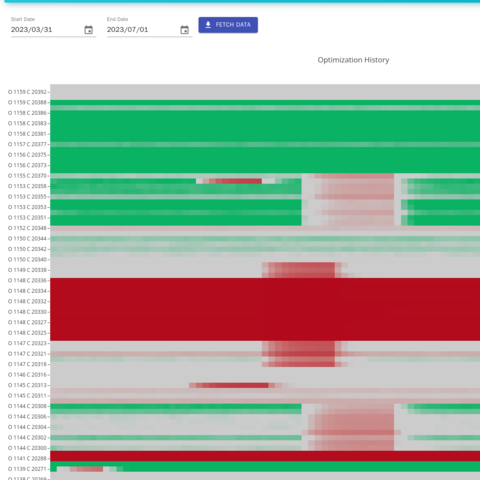Select axis label O 1159 C 20392
This screenshot has width=480, height=480.
click(x=27, y=92)
